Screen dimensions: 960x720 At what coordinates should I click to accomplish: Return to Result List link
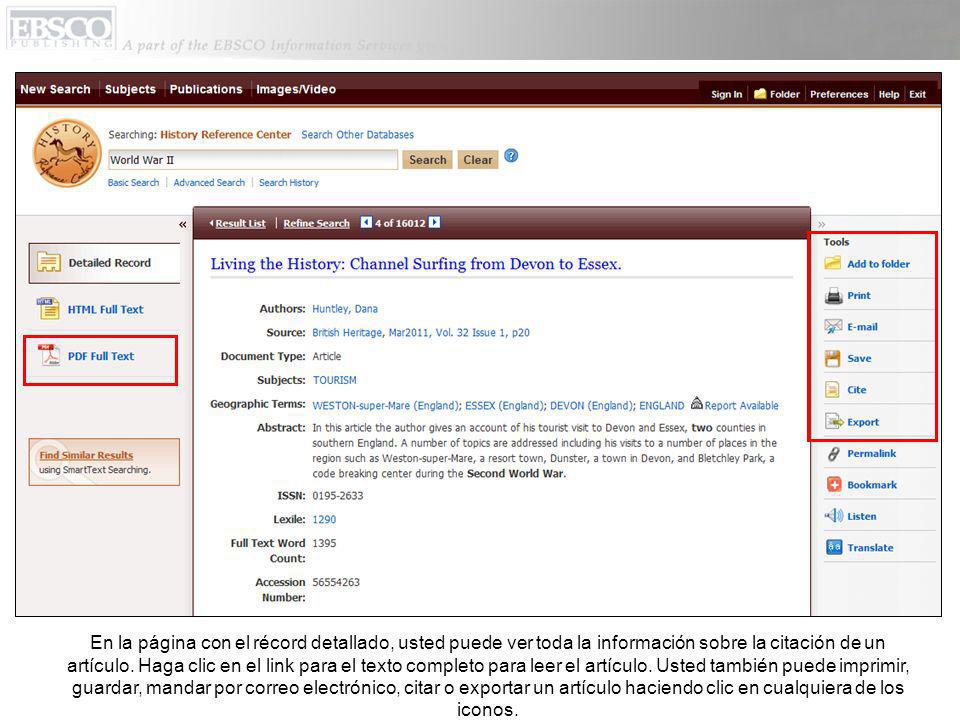click(x=240, y=223)
